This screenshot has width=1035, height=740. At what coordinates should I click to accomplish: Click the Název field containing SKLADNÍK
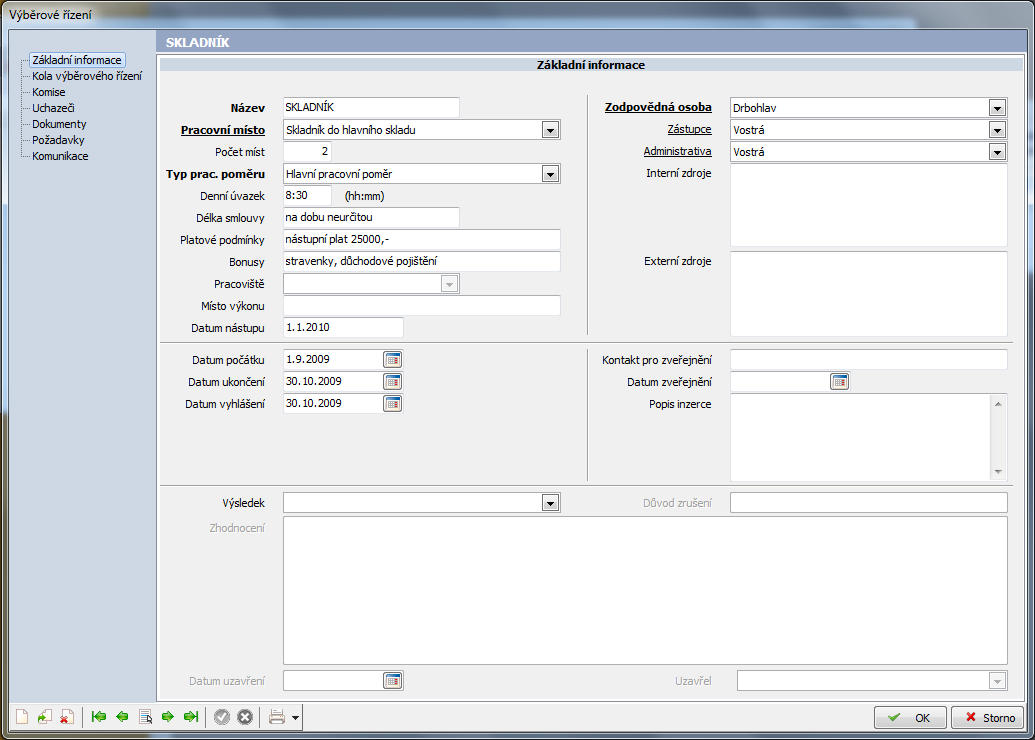click(x=371, y=108)
